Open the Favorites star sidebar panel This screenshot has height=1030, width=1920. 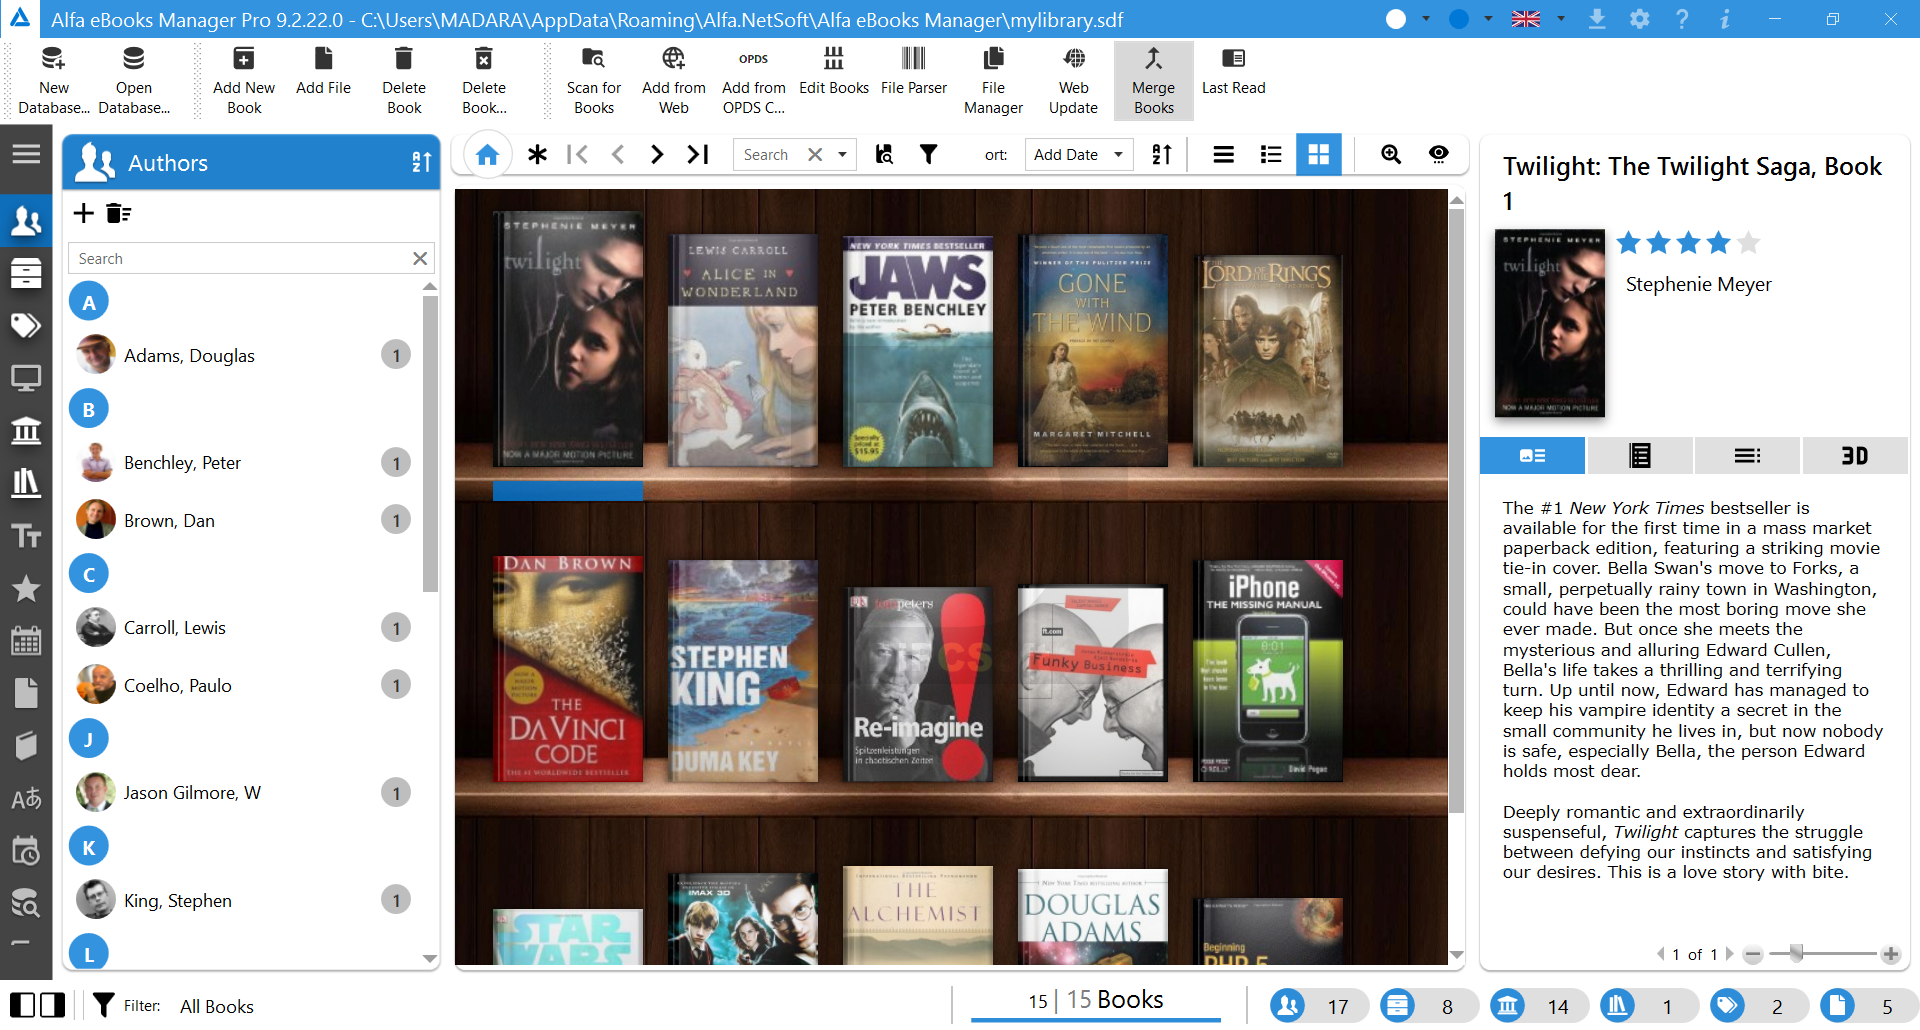point(26,588)
